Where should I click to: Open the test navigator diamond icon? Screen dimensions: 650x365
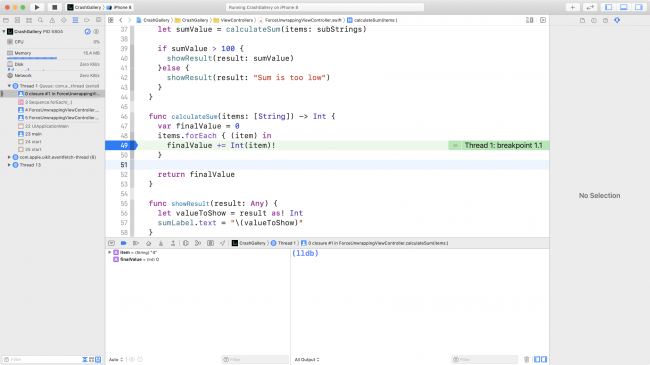(64, 20)
